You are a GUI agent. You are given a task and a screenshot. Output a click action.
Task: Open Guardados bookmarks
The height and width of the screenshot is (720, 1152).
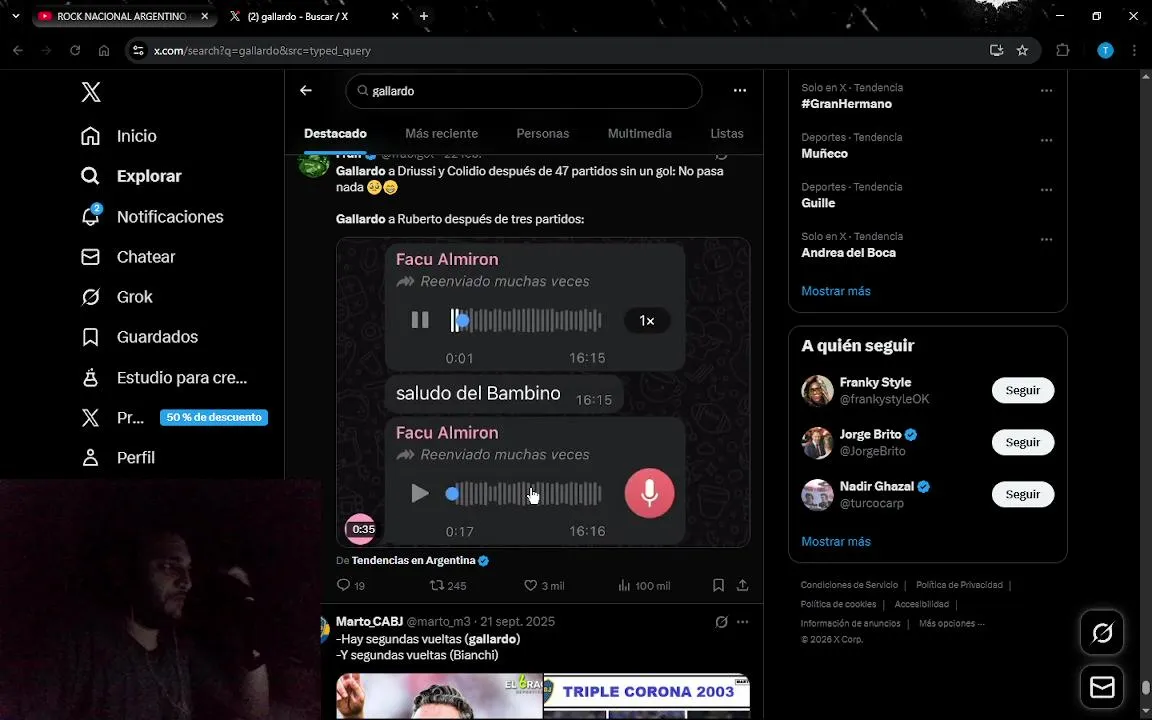click(x=139, y=337)
